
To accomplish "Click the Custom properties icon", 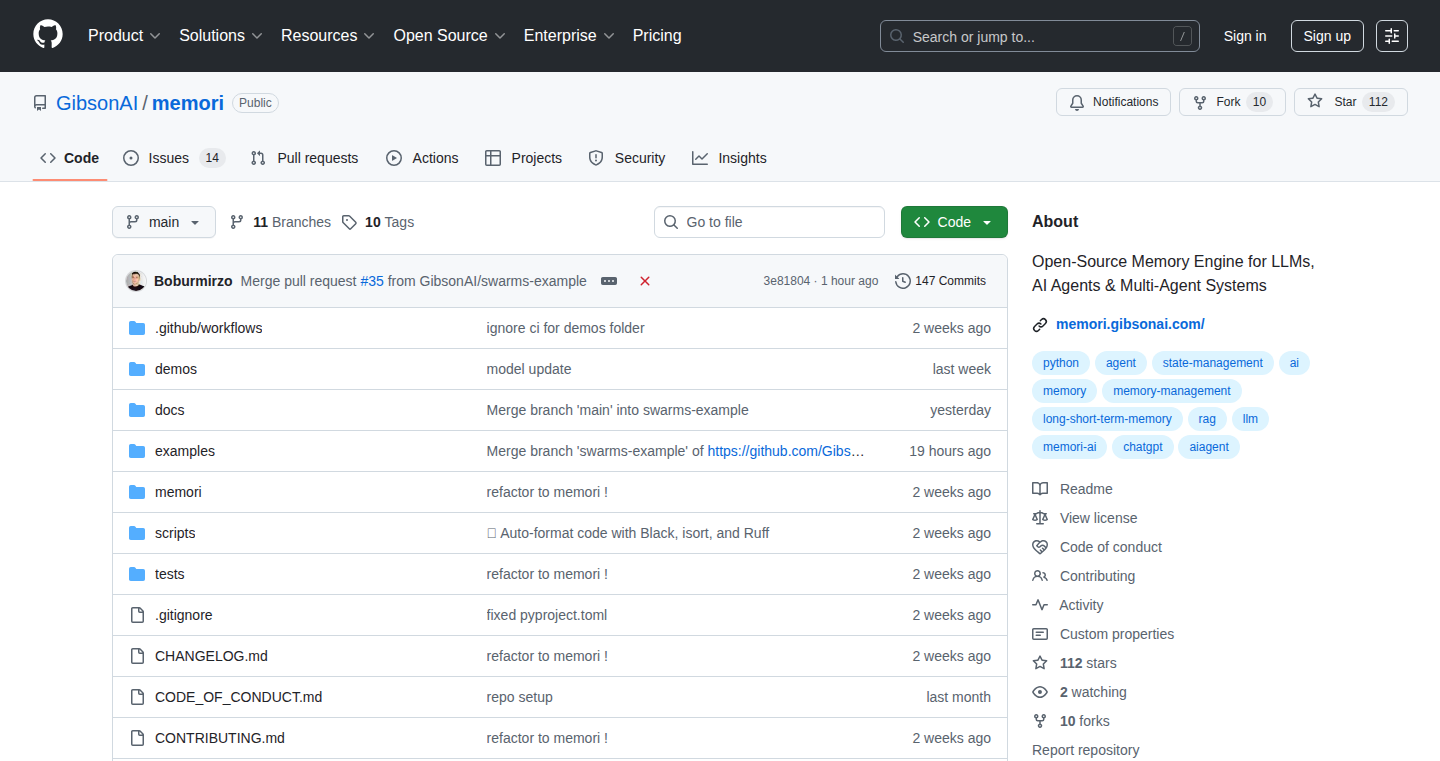I will (1040, 634).
